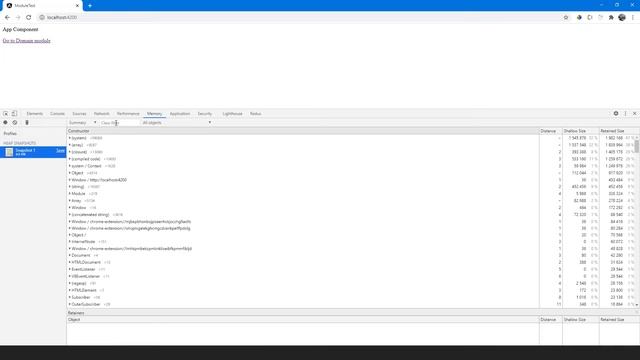640x360 pixels.
Task: Expand the system / Context row
Action: pos(70,166)
